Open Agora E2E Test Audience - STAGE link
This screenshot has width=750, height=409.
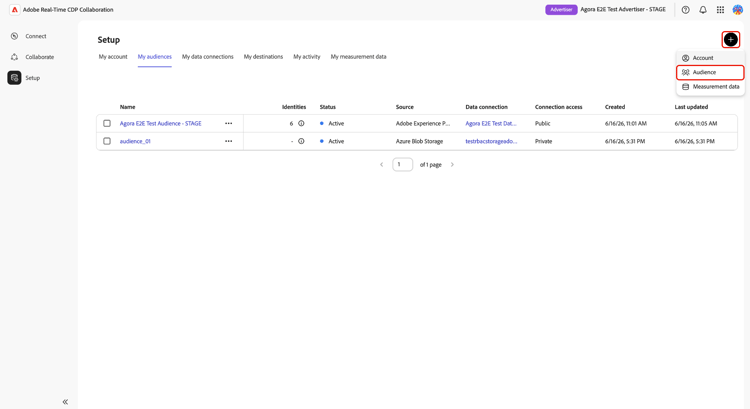160,123
